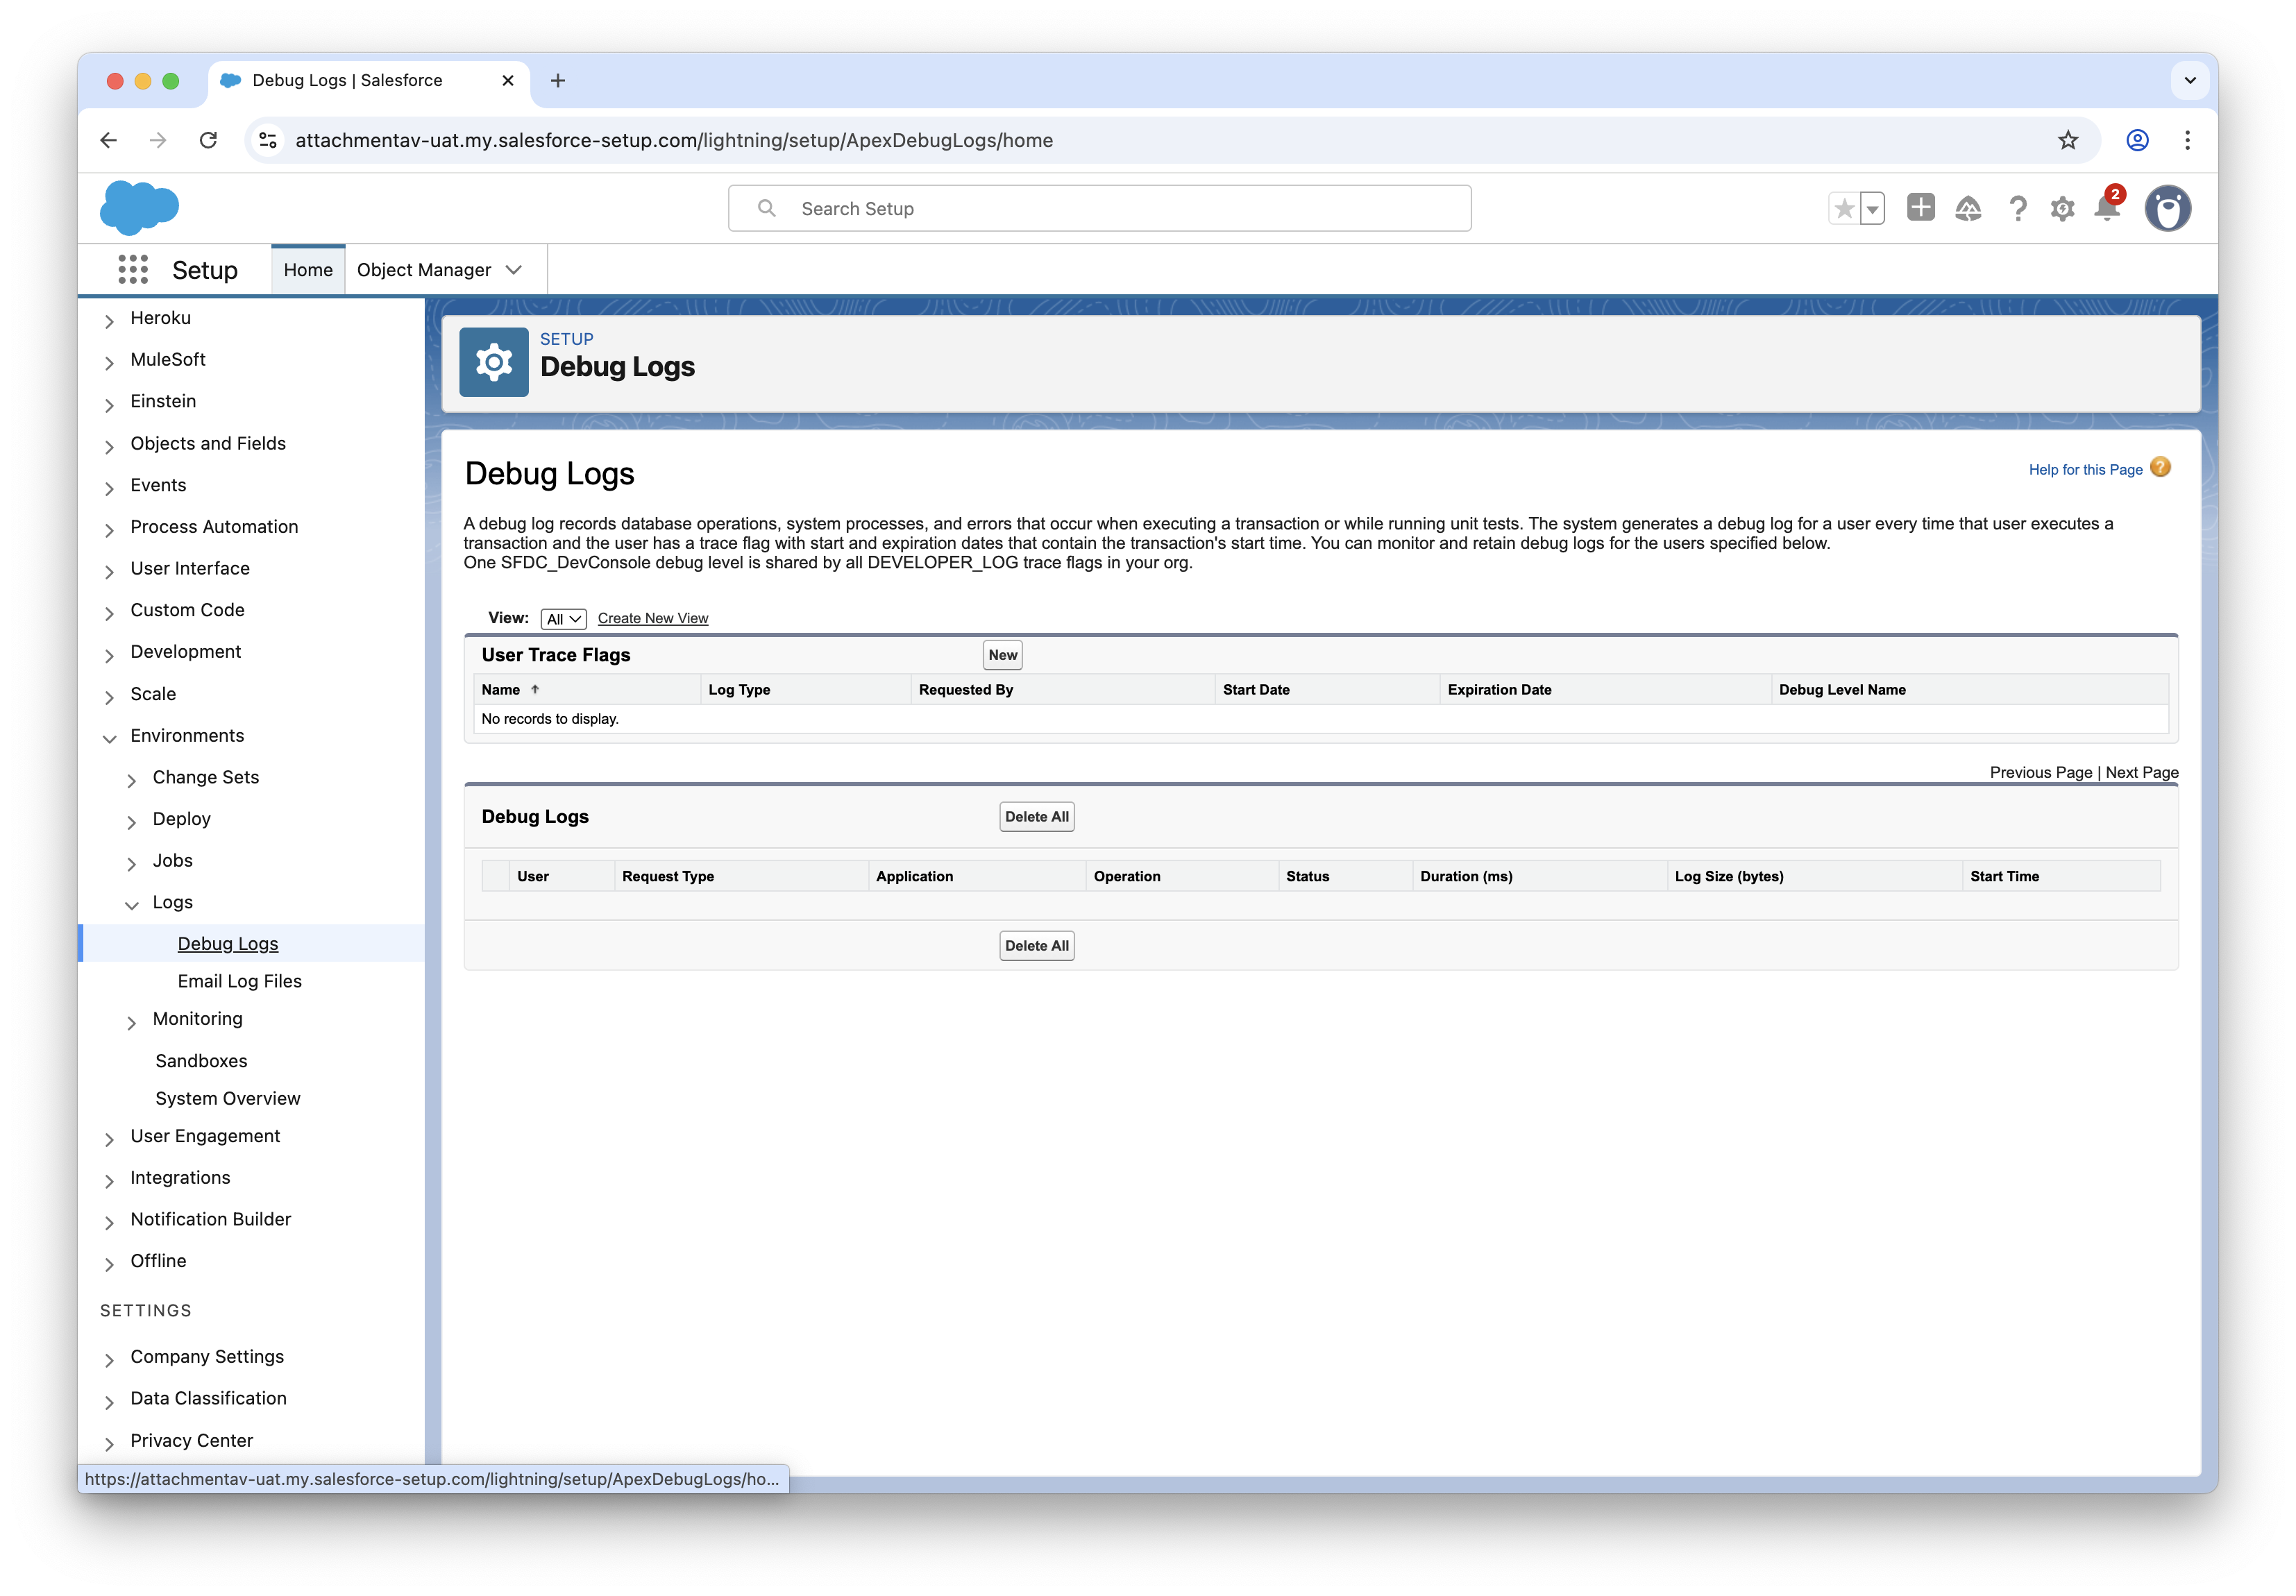Click New in User Trace Flags
The width and height of the screenshot is (2296, 1596).
pos(1002,655)
